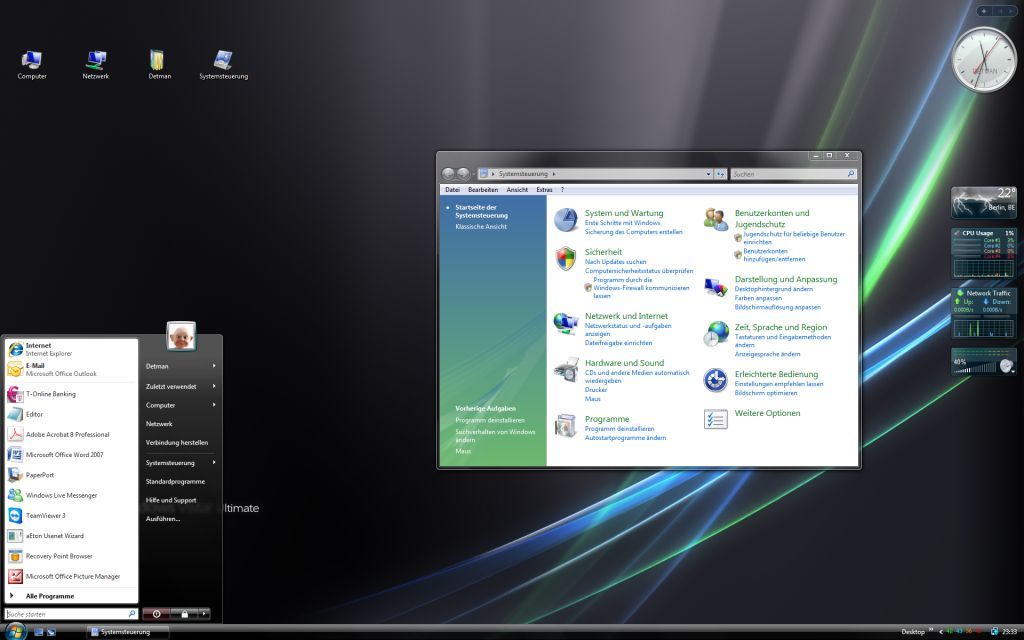
Task: Click the Suche starten input field
Action: (x=71, y=614)
